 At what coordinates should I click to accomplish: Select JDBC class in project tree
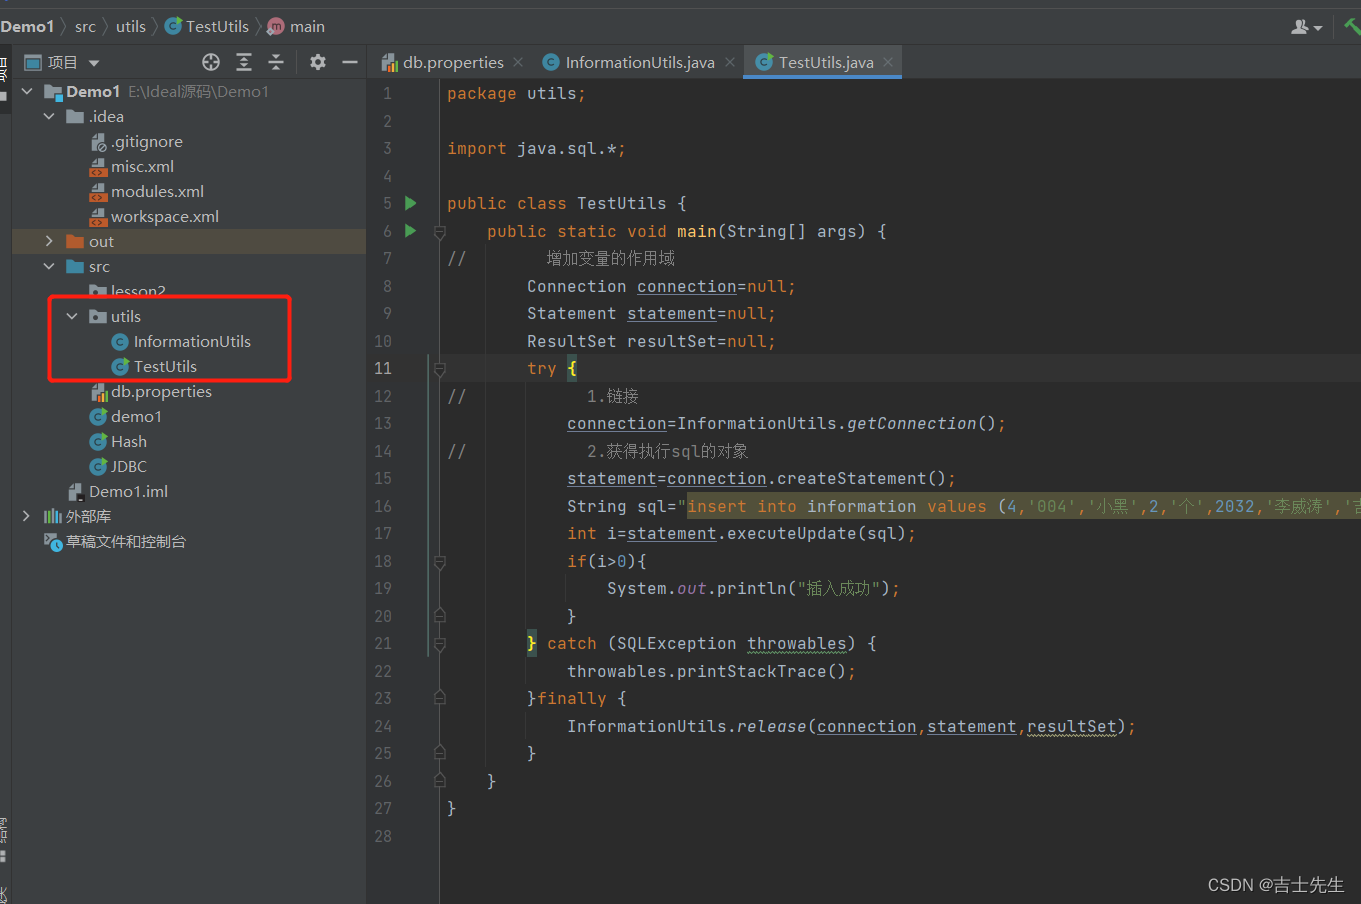click(118, 467)
